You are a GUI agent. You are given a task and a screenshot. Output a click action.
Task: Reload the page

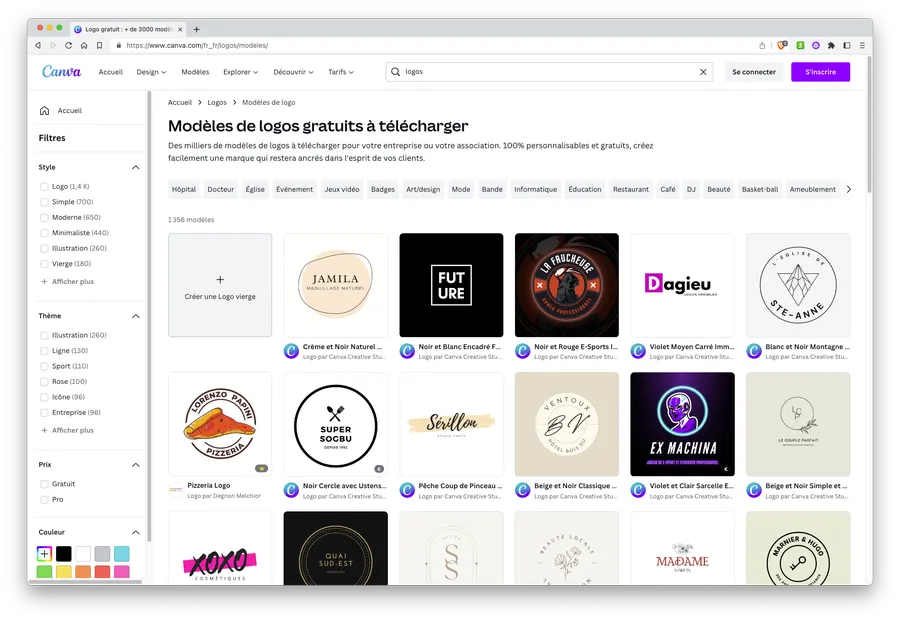pyautogui.click(x=68, y=45)
